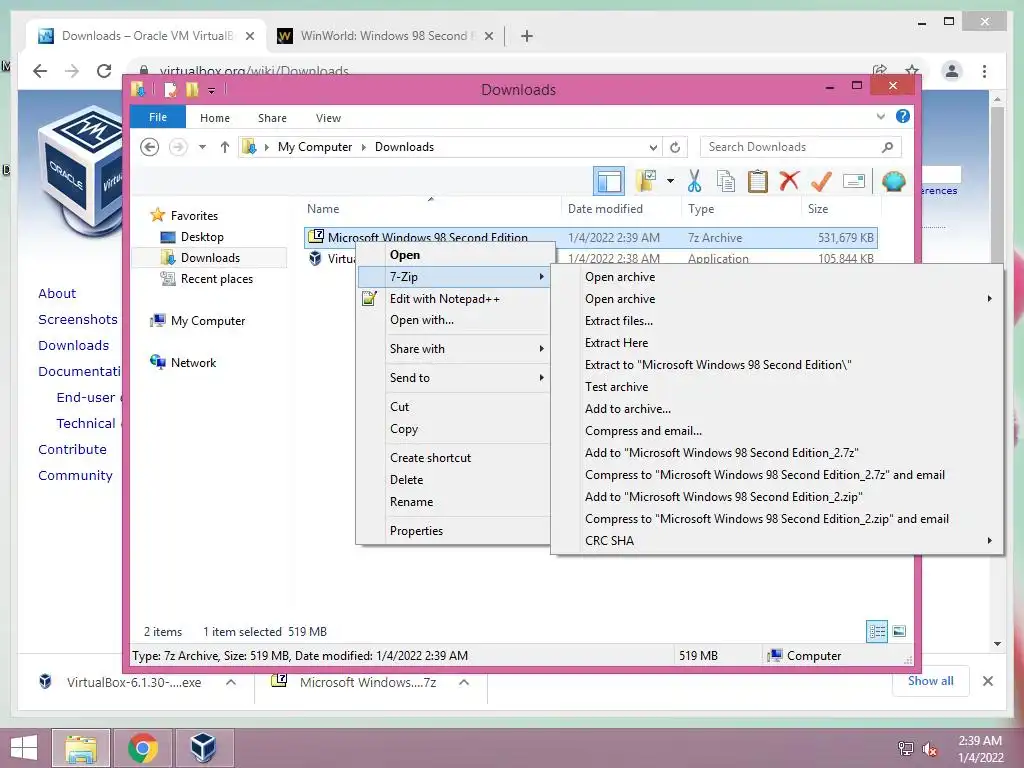
Task: Expand the ribbon using the chevron
Action: [880, 117]
